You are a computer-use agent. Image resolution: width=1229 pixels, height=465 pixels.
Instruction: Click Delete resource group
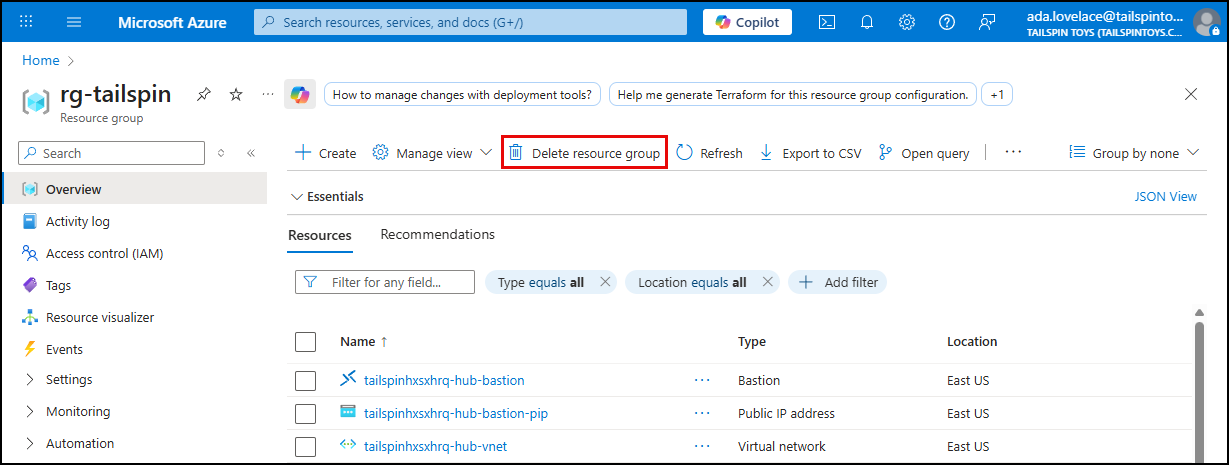585,153
